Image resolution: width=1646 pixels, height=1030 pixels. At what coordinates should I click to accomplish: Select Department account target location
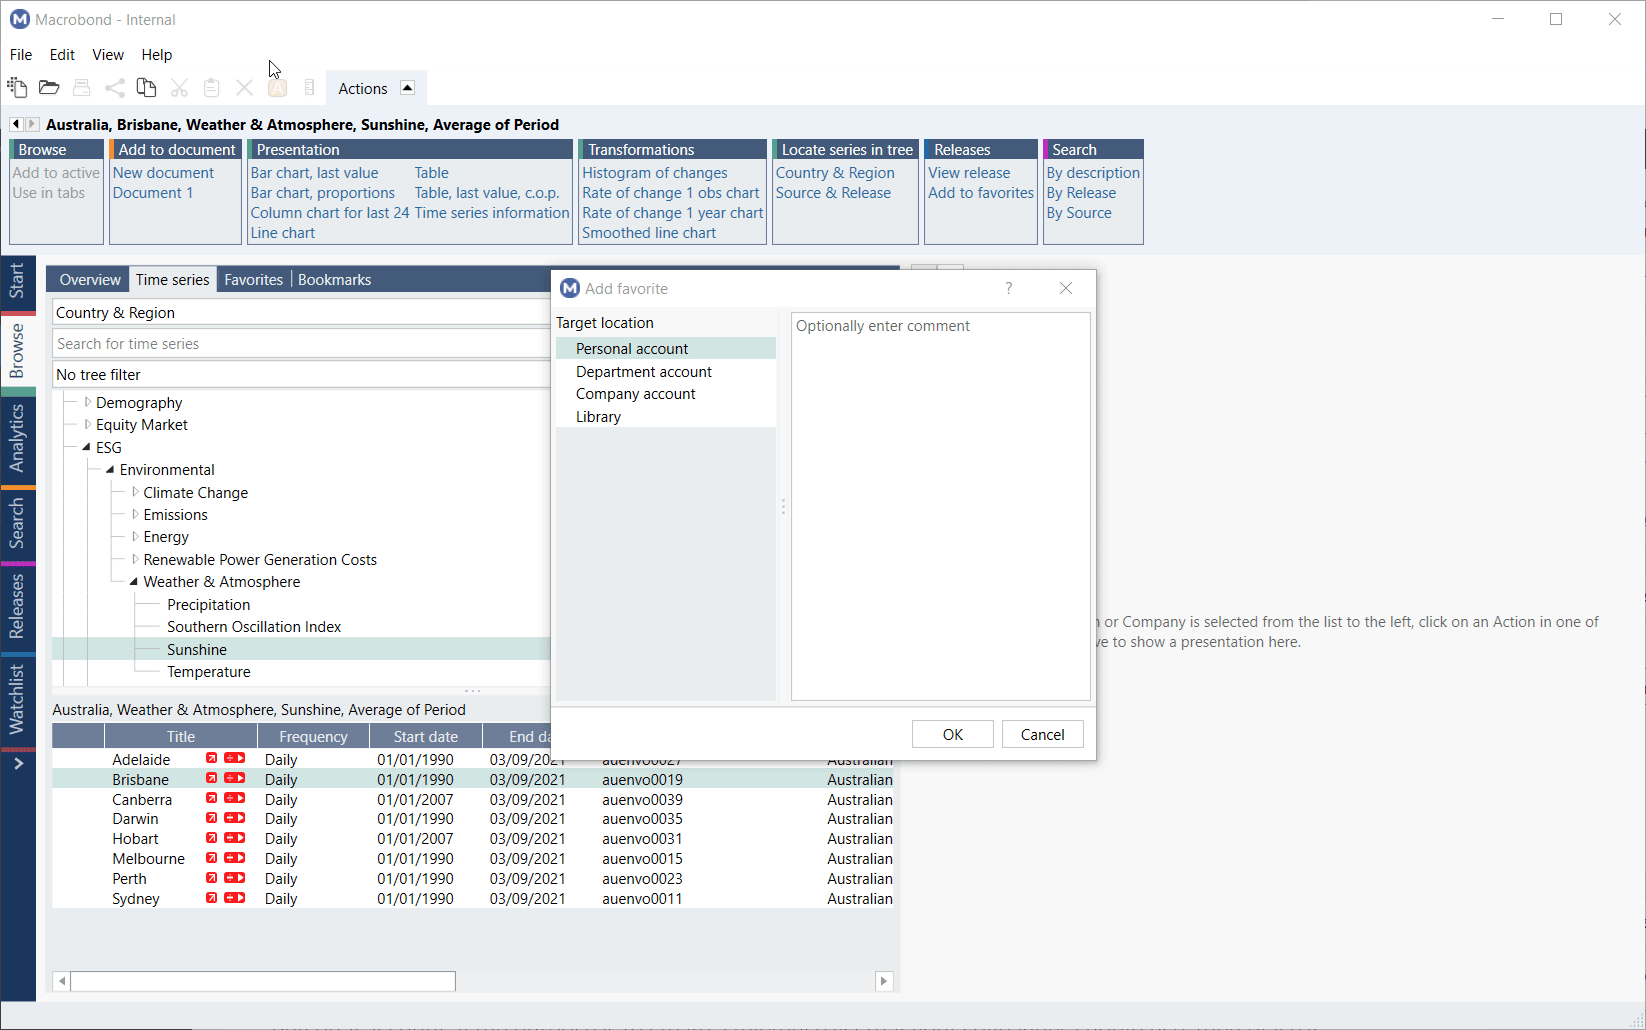pos(666,371)
